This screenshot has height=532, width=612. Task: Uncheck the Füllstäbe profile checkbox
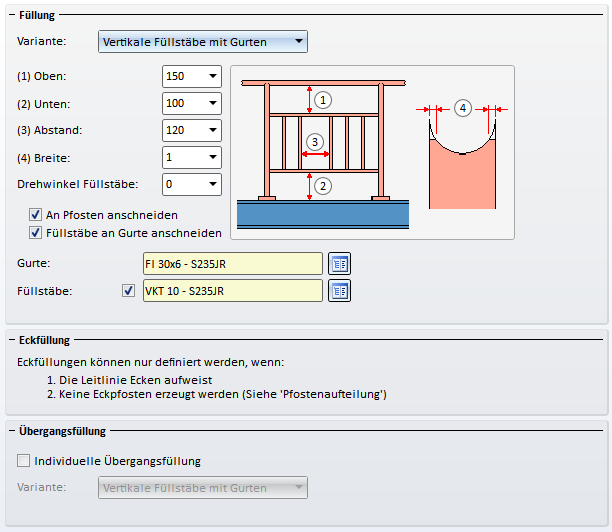point(128,291)
